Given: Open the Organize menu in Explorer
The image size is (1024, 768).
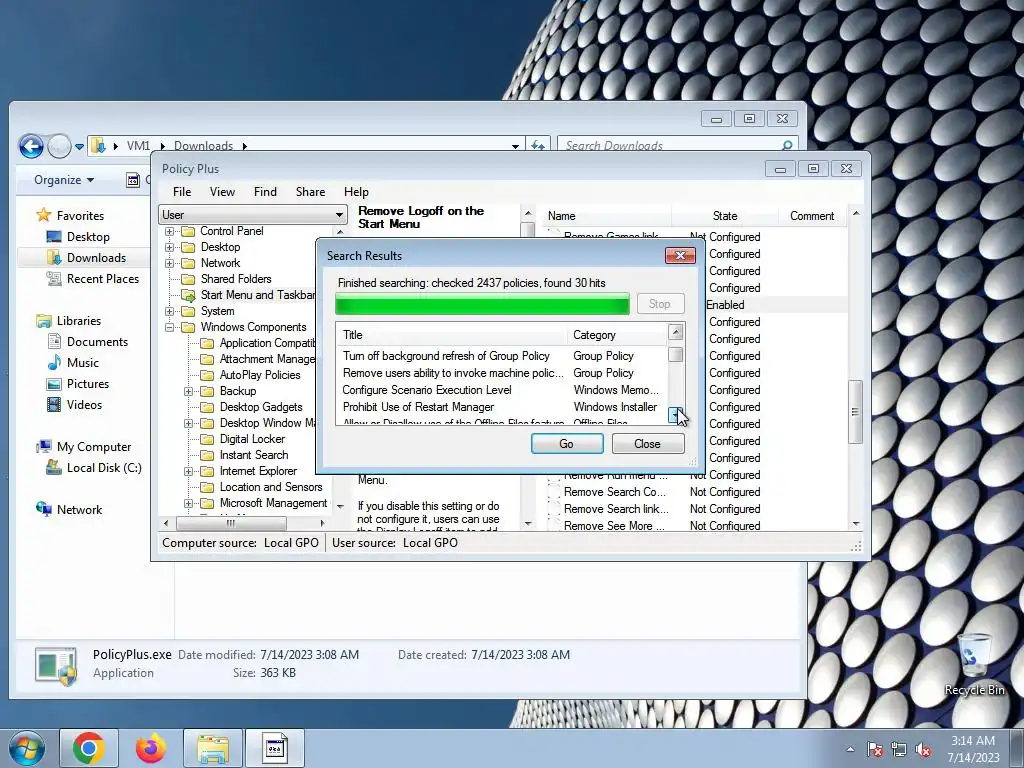Looking at the screenshot, I should coord(64,180).
